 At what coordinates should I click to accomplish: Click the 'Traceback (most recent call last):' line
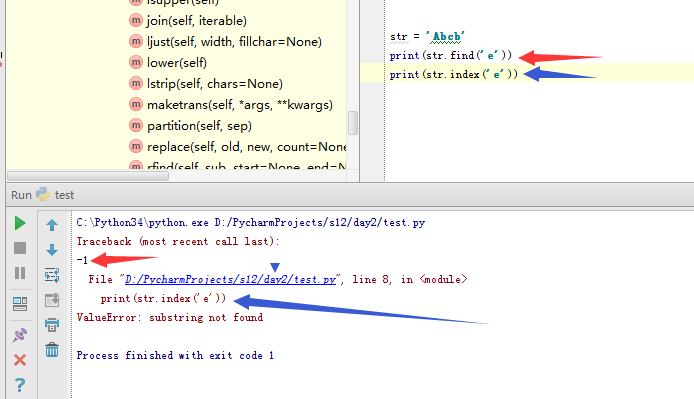tap(178, 242)
